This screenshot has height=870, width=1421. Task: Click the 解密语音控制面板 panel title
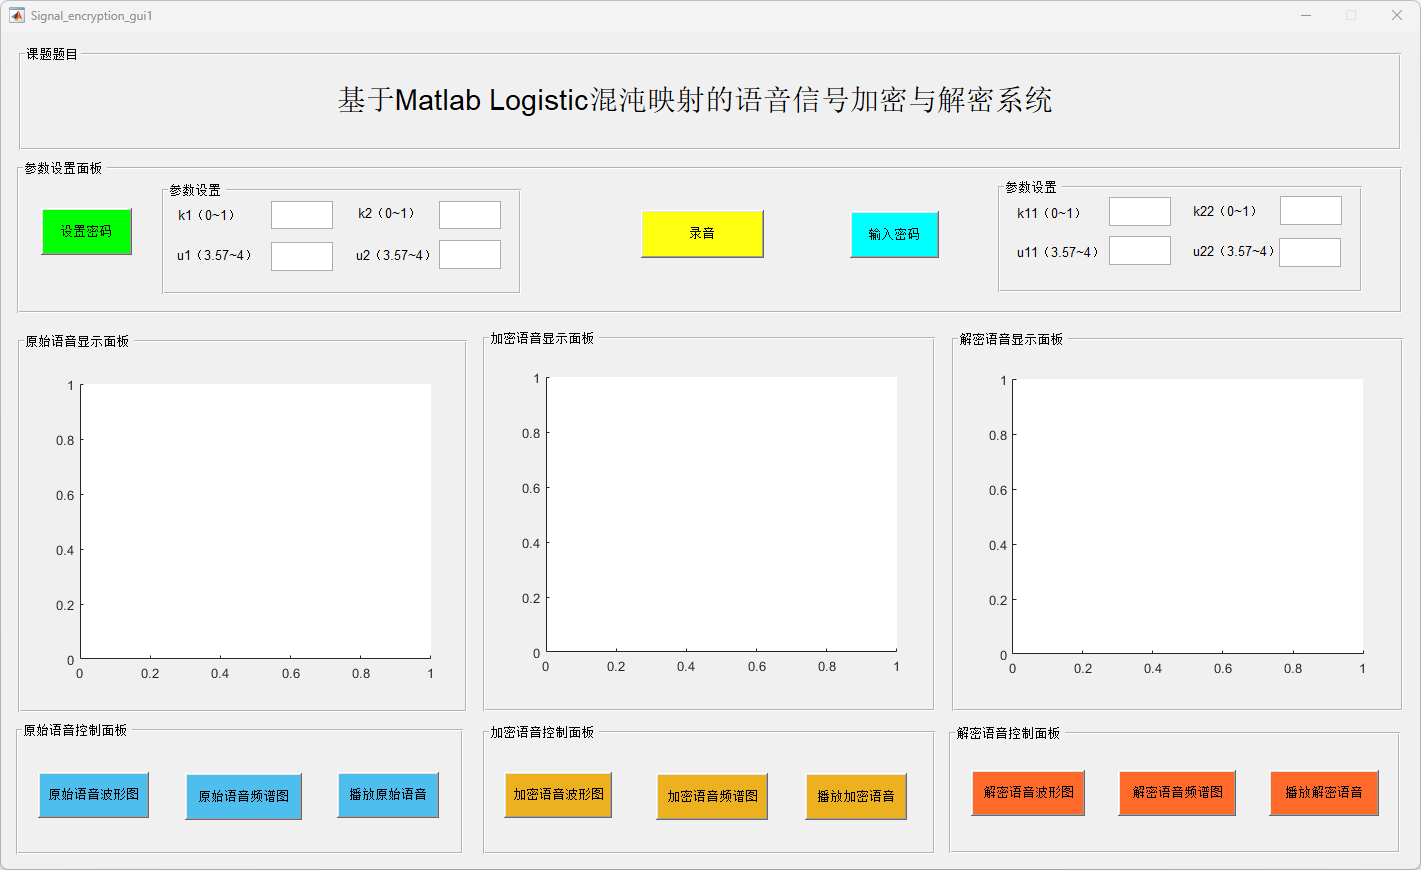[x=1009, y=734]
